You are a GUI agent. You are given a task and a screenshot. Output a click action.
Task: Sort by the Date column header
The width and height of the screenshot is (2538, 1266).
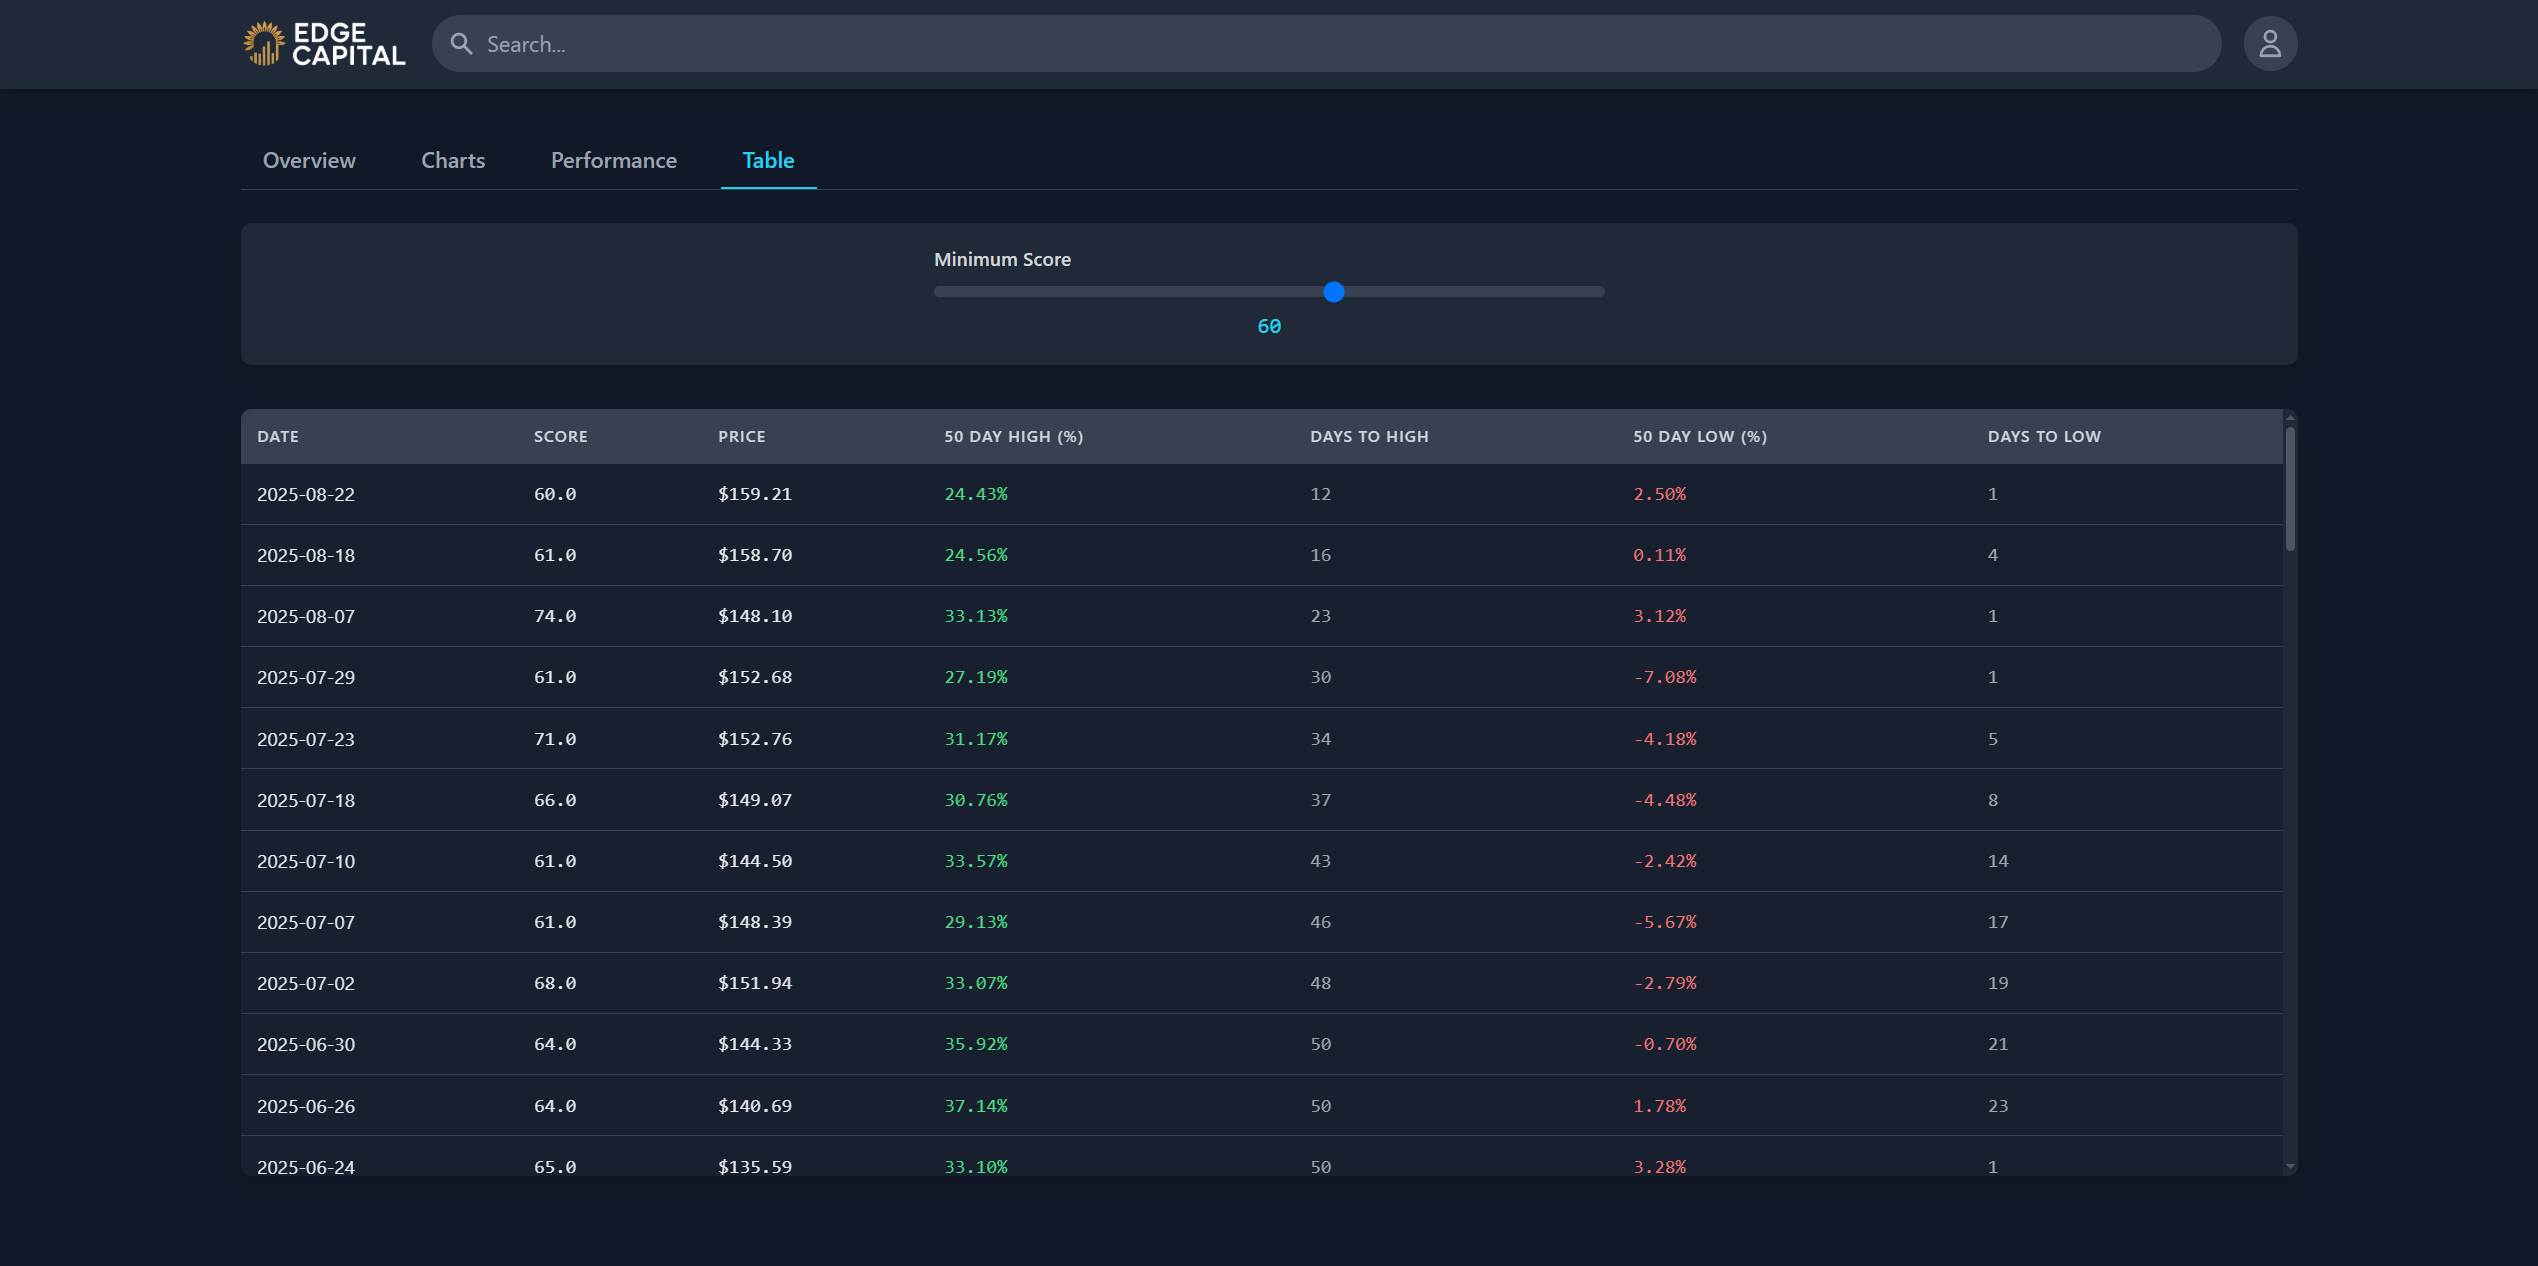pyautogui.click(x=278, y=437)
